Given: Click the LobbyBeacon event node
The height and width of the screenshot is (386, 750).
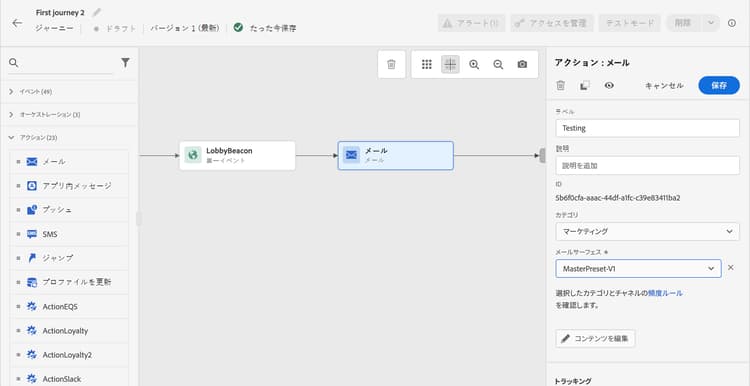Looking at the screenshot, I should point(237,155).
